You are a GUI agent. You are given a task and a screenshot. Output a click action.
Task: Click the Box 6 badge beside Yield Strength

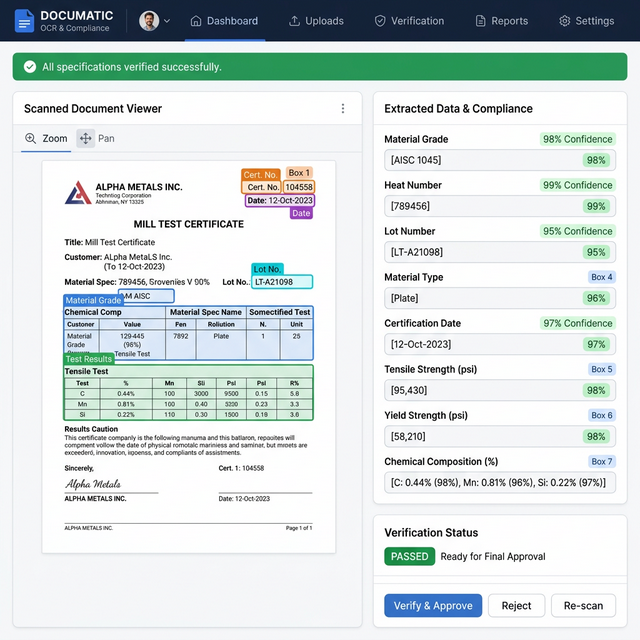click(x=602, y=416)
